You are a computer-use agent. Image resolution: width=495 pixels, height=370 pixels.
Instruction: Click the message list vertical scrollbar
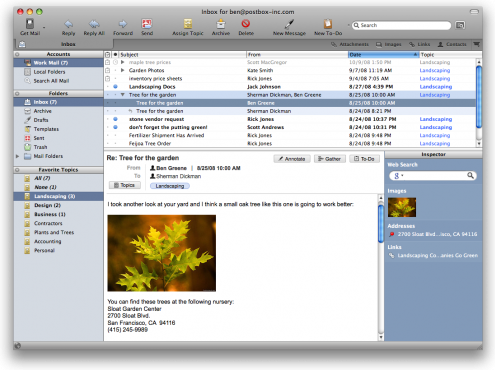pyautogui.click(x=479, y=102)
